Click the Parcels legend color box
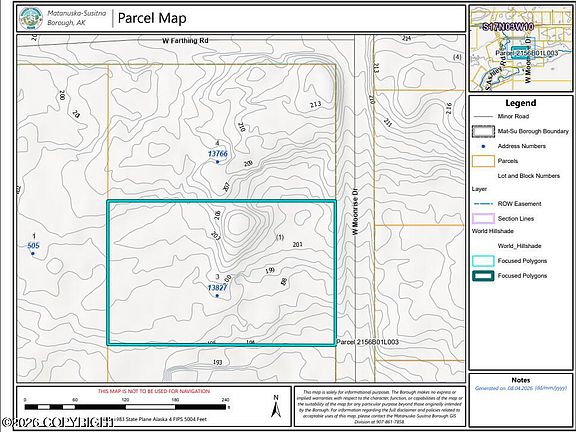 click(x=483, y=161)
